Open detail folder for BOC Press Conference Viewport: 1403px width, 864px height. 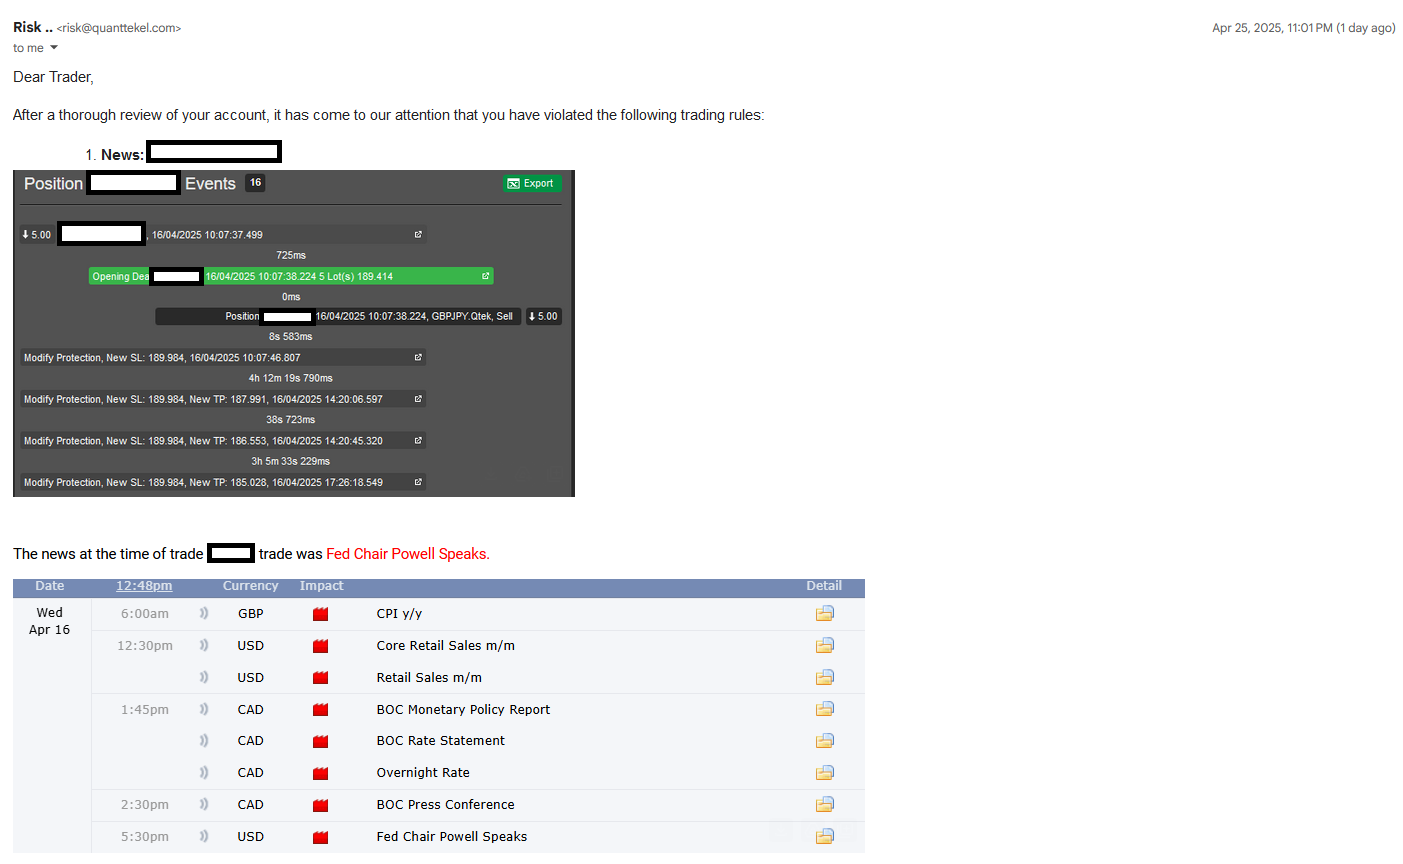click(x=824, y=805)
